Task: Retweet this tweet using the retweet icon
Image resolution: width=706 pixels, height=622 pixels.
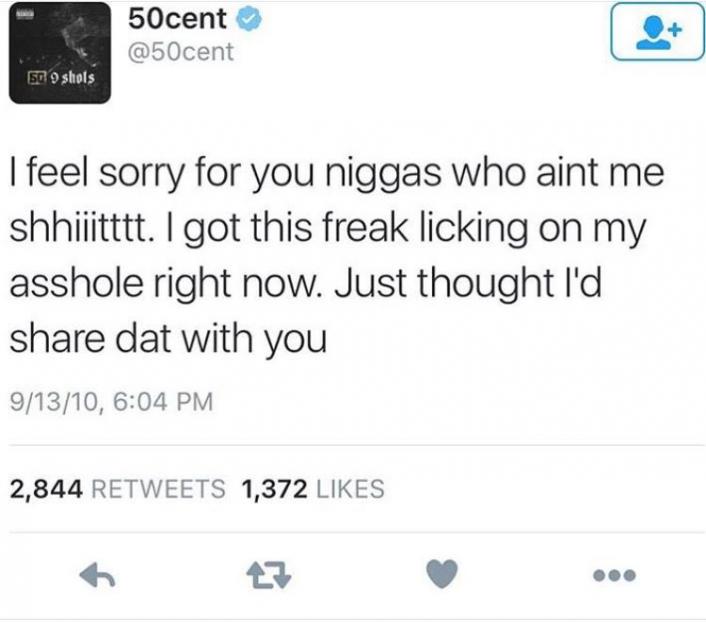Action: point(269,576)
